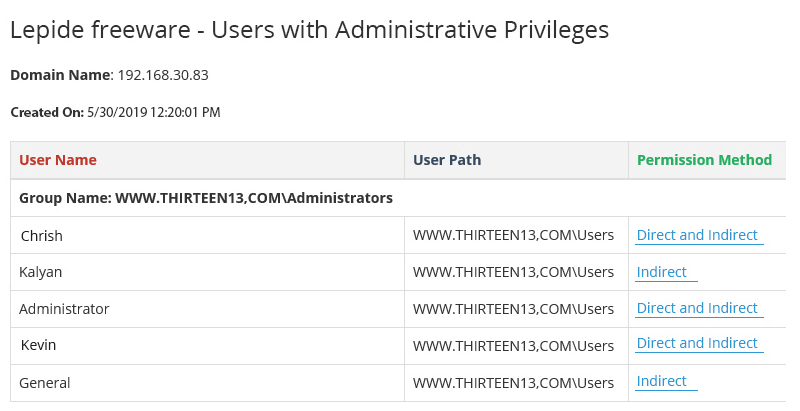Screen dimensions: 800x411
Task: Open Administrator's Direct and Indirect link
Action: [697, 308]
